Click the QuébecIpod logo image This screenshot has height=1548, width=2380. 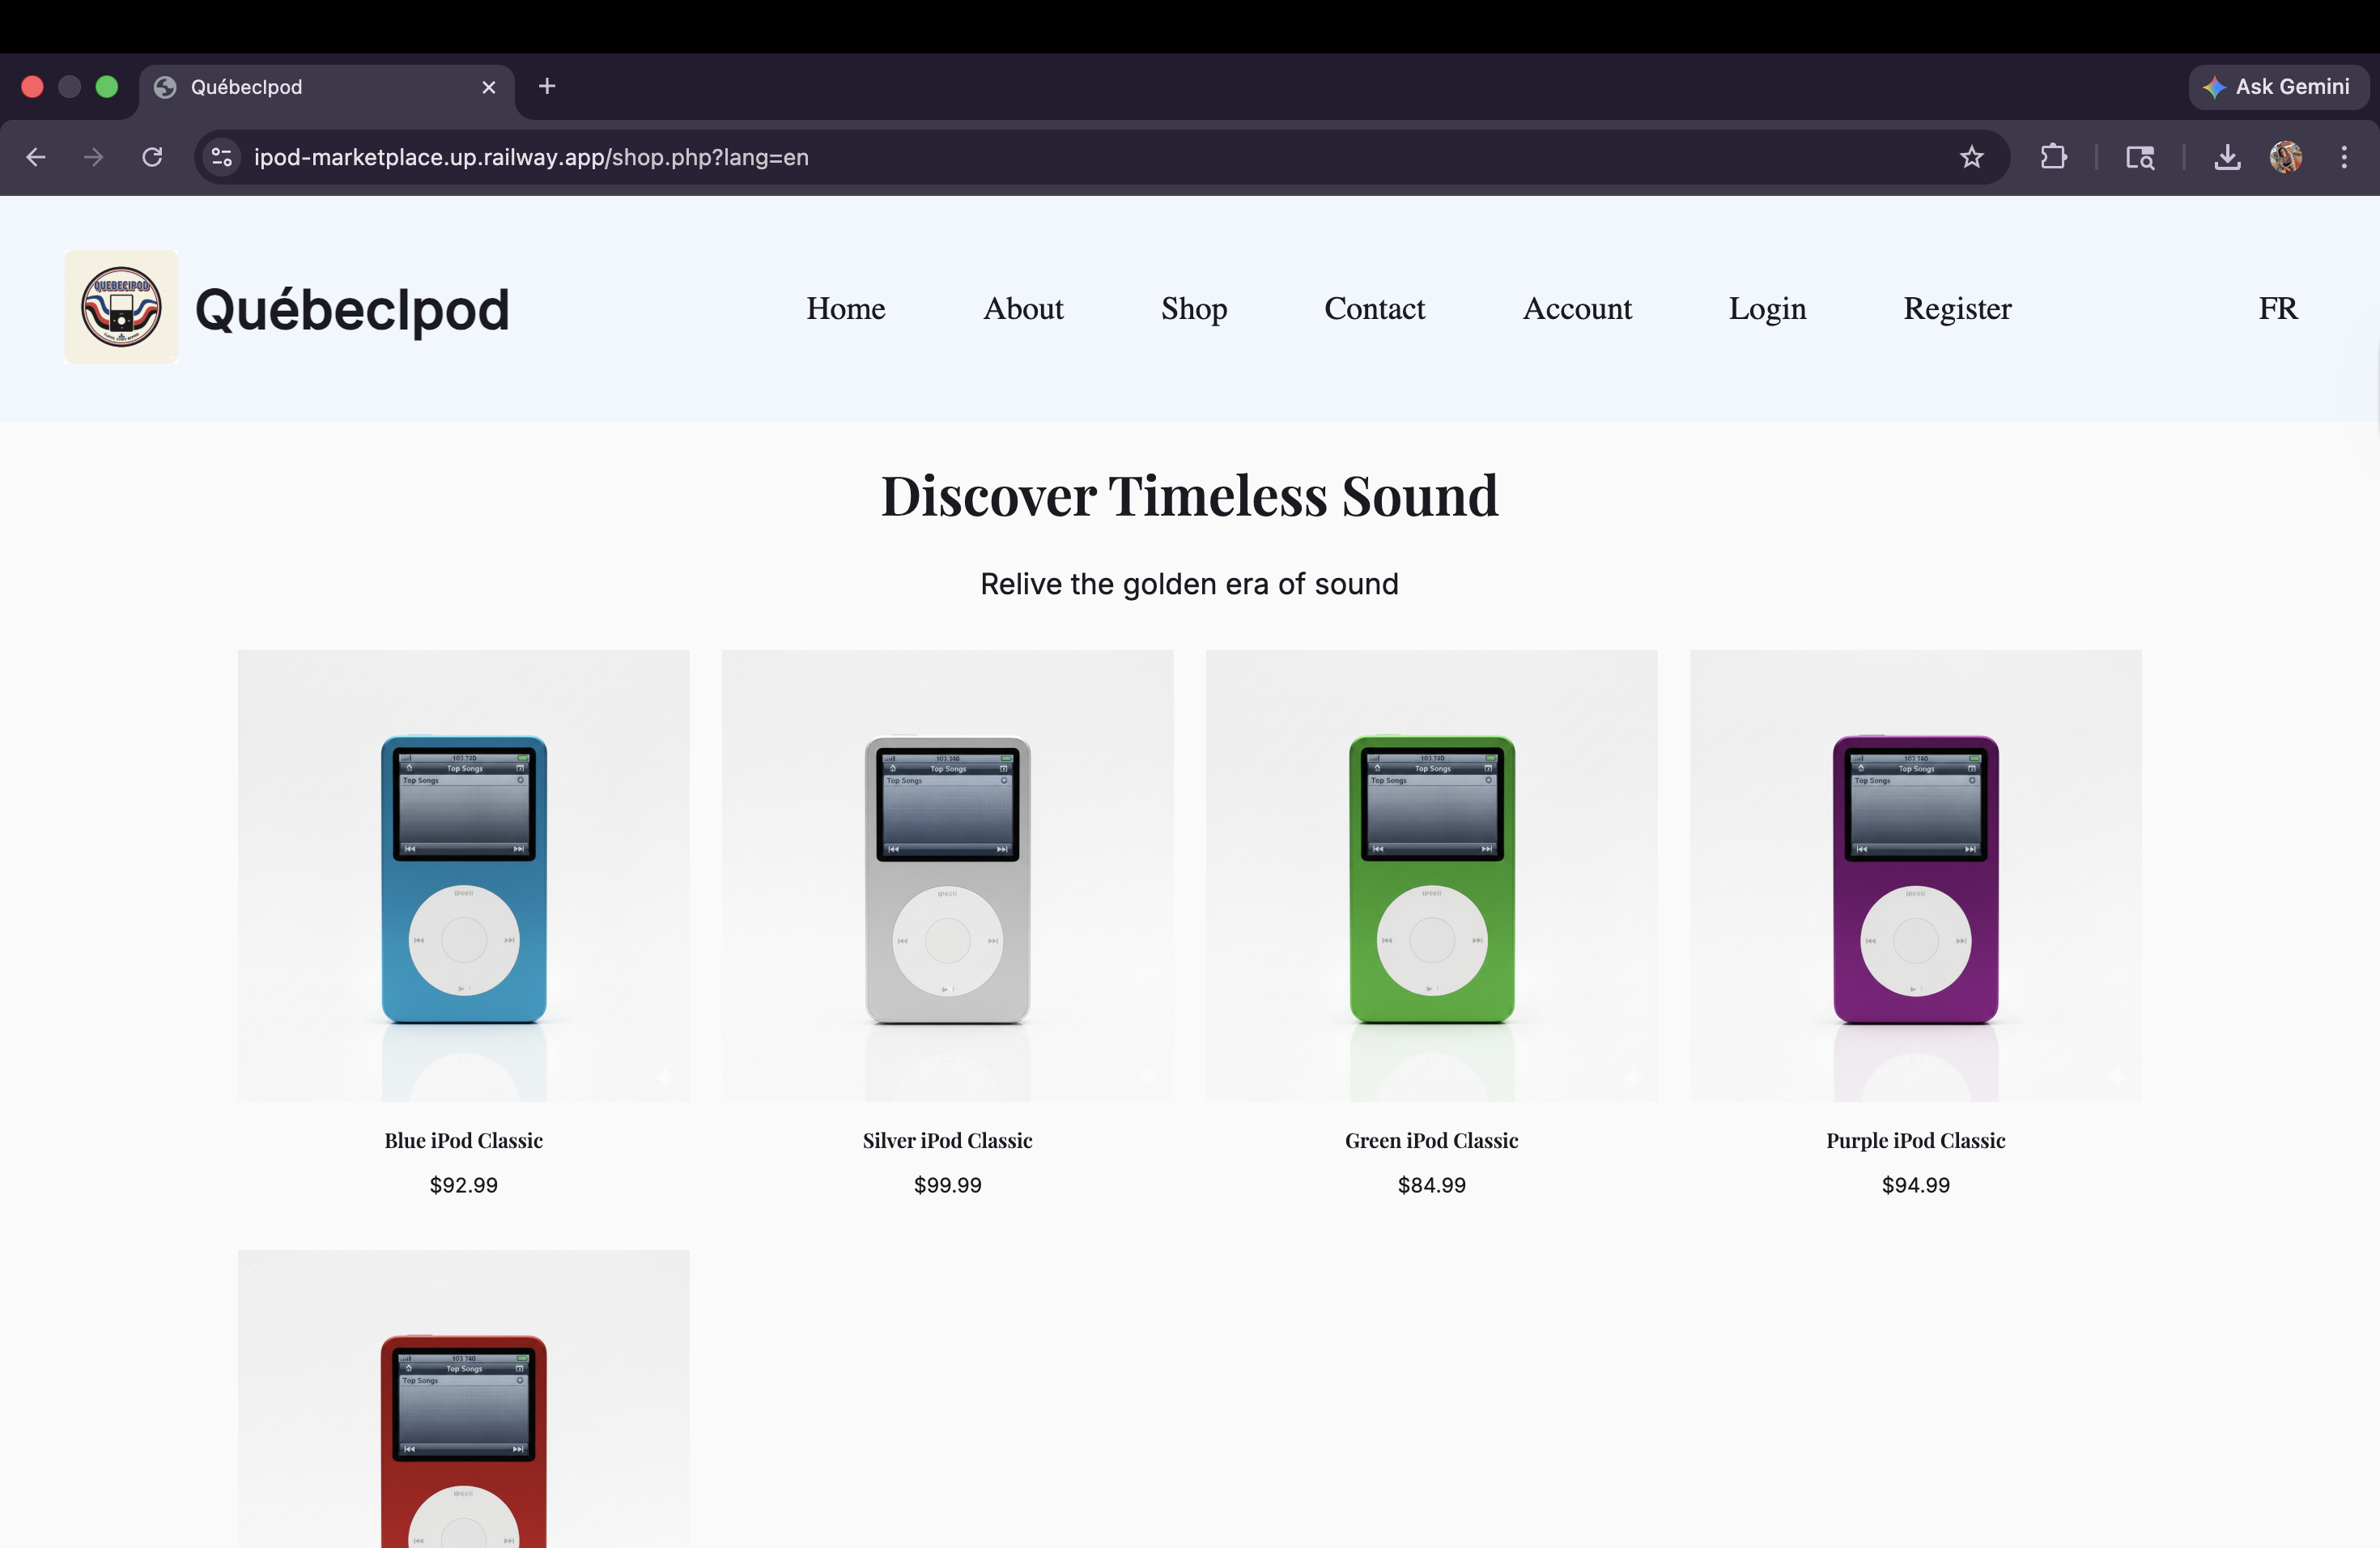(x=121, y=307)
